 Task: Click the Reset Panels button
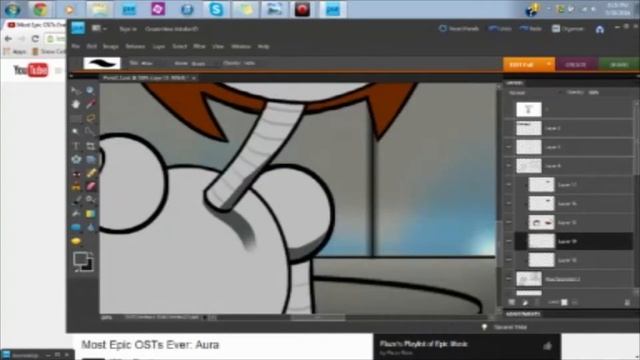click(459, 29)
